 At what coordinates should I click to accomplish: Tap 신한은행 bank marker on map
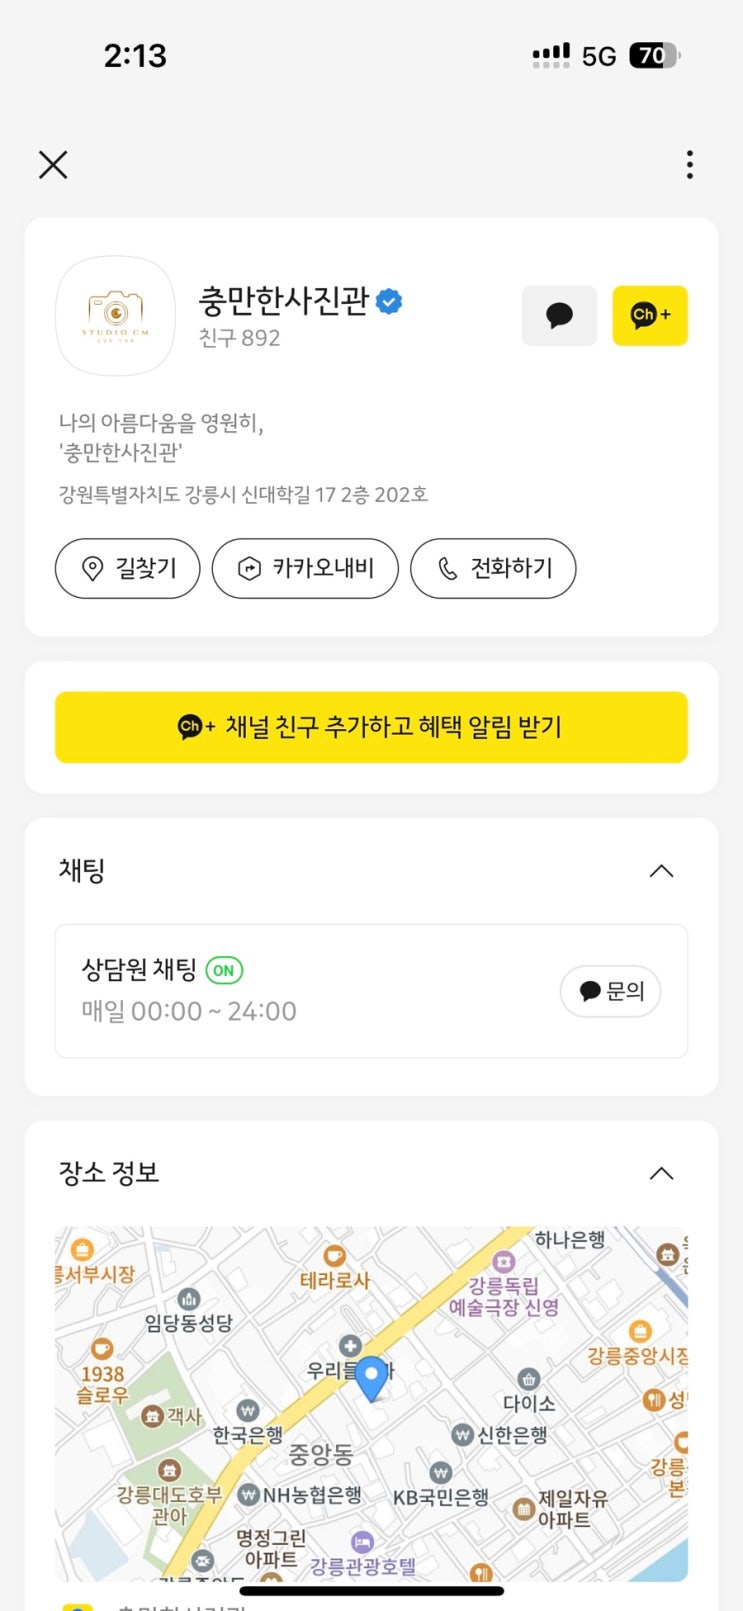pos(462,1435)
